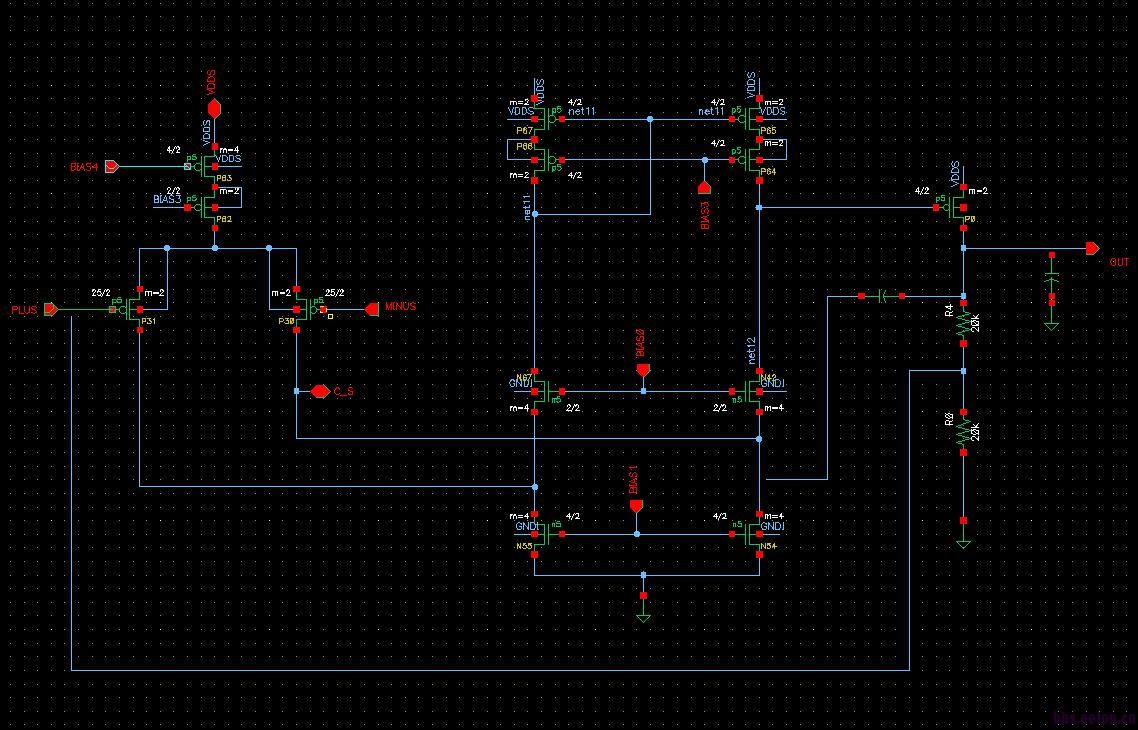Select PMOS transistor P30

click(x=302, y=309)
